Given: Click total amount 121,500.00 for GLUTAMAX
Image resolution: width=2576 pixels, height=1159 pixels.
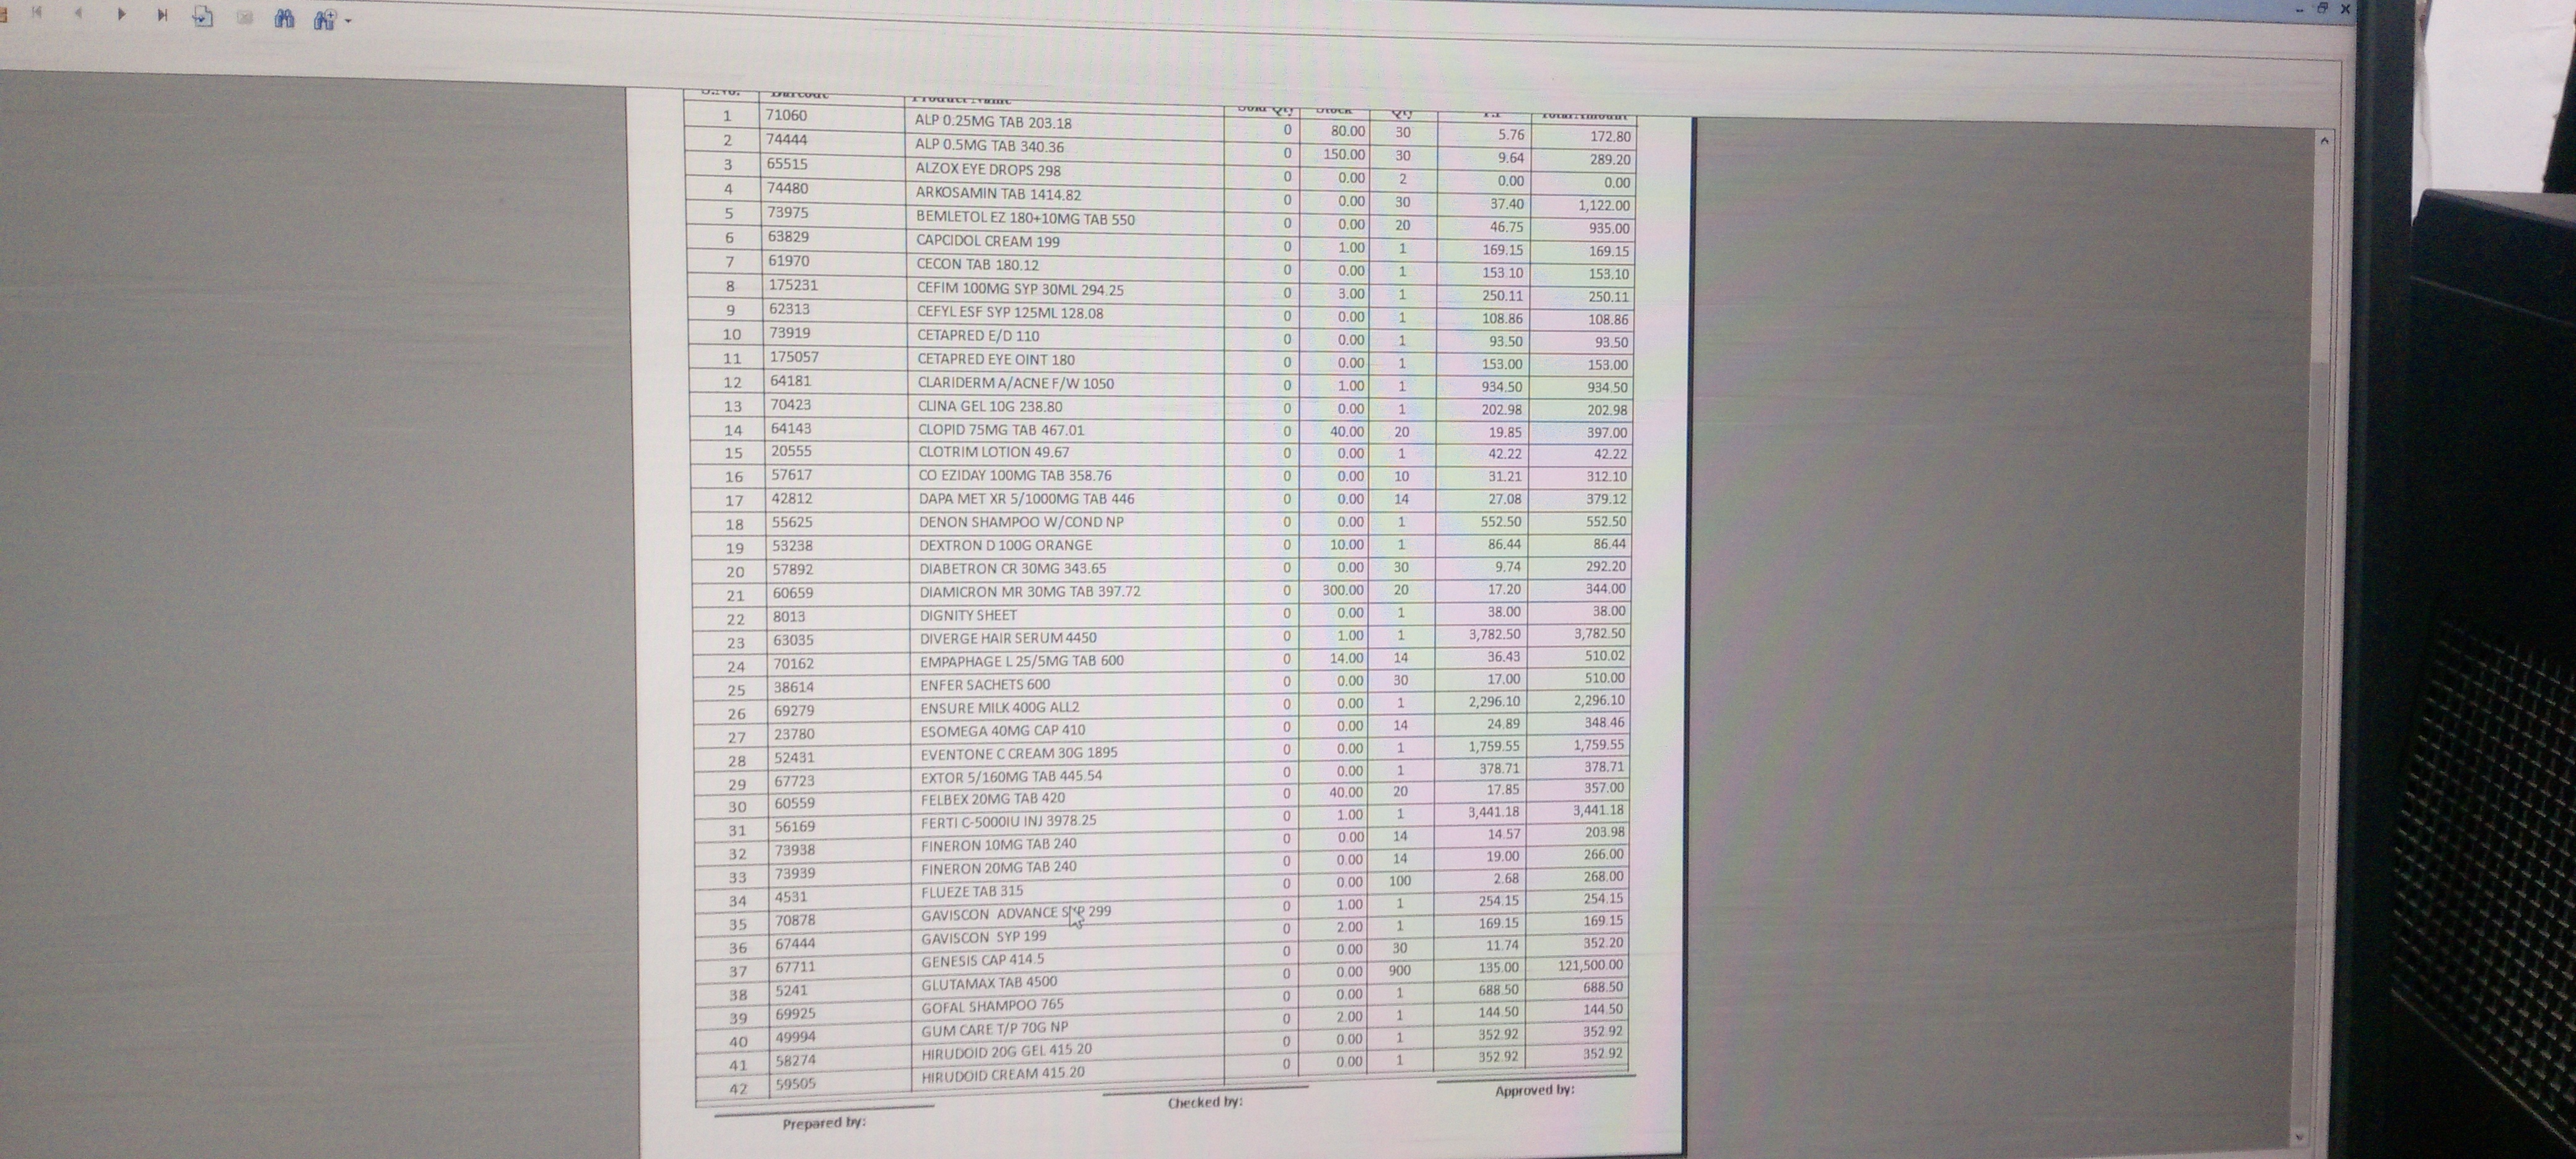Looking at the screenshot, I should [1589, 966].
